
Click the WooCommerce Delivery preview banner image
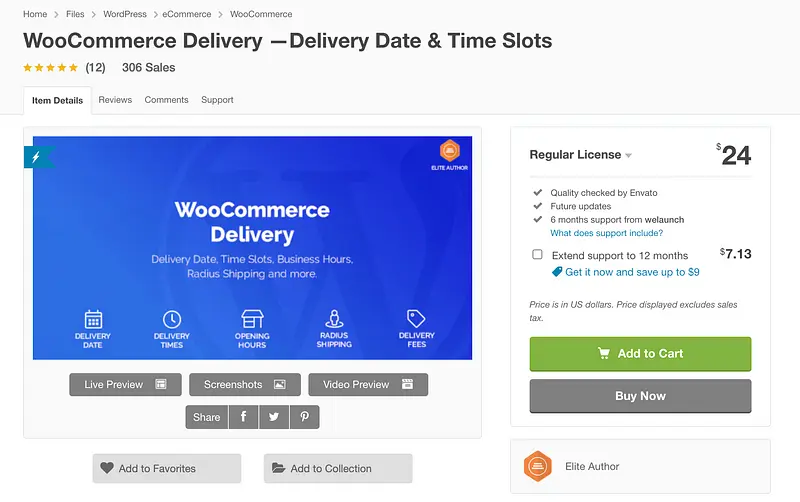click(252, 247)
